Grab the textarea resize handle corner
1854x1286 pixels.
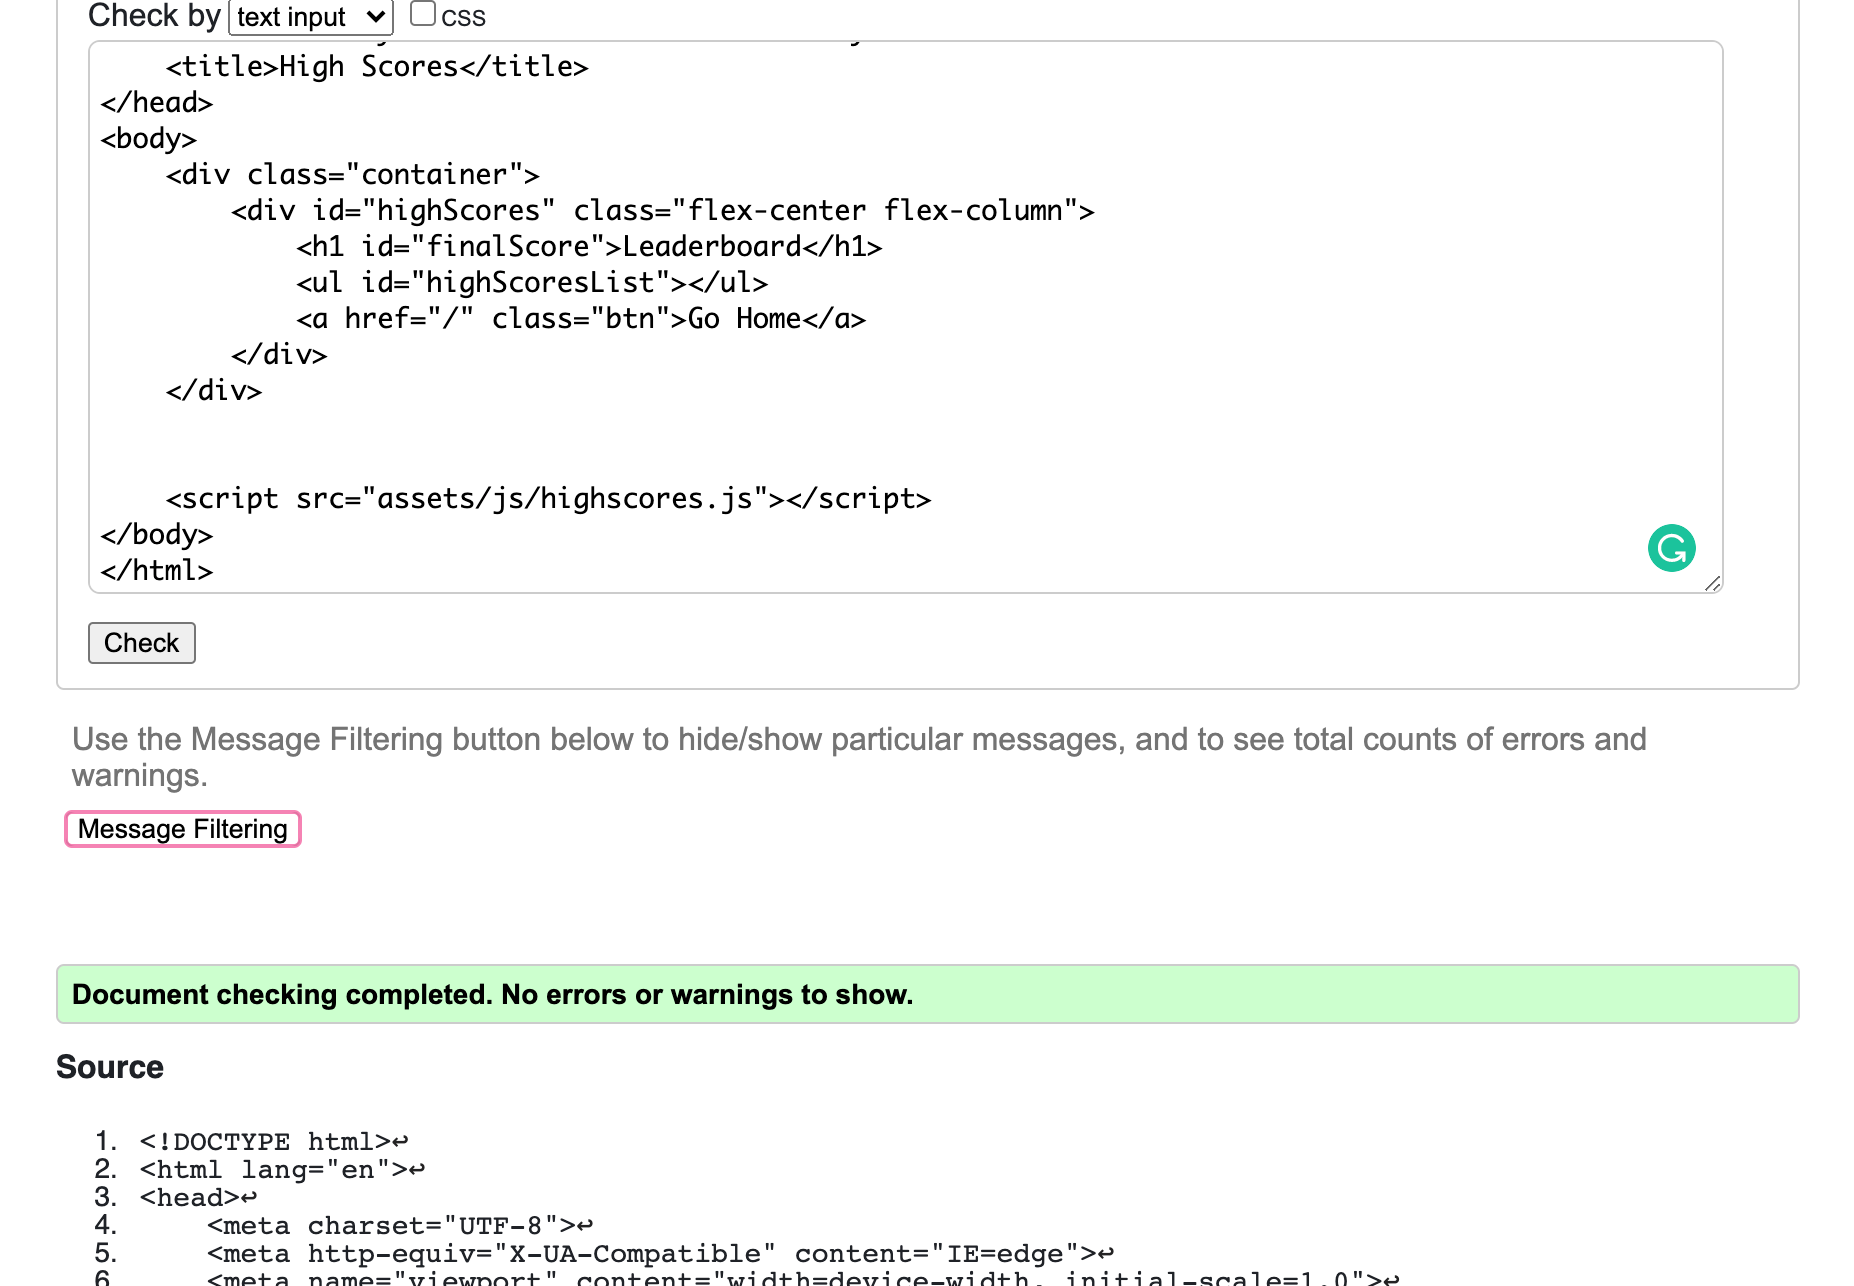tap(1712, 583)
